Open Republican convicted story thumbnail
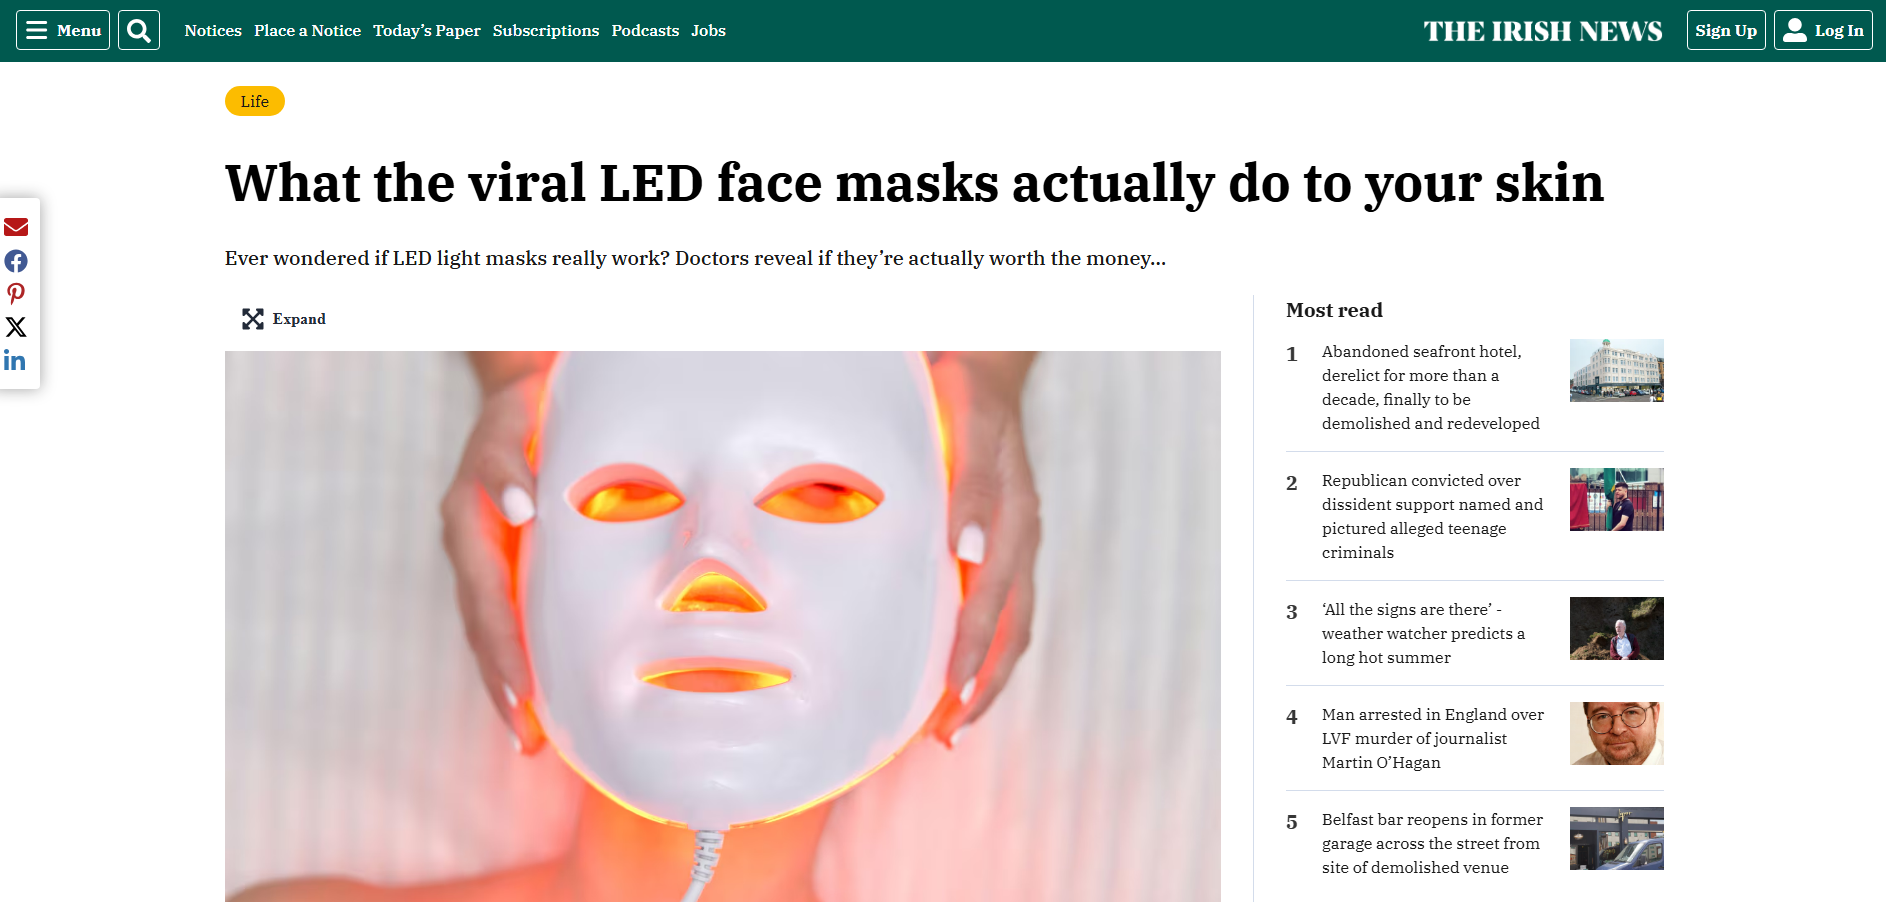 coord(1616,499)
